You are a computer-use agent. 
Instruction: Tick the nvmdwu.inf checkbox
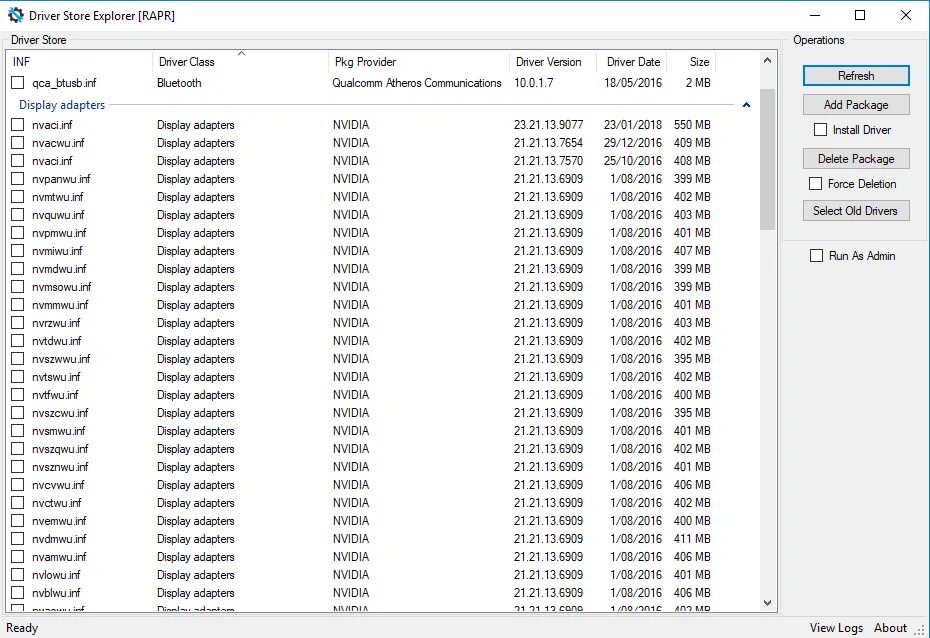(18, 269)
